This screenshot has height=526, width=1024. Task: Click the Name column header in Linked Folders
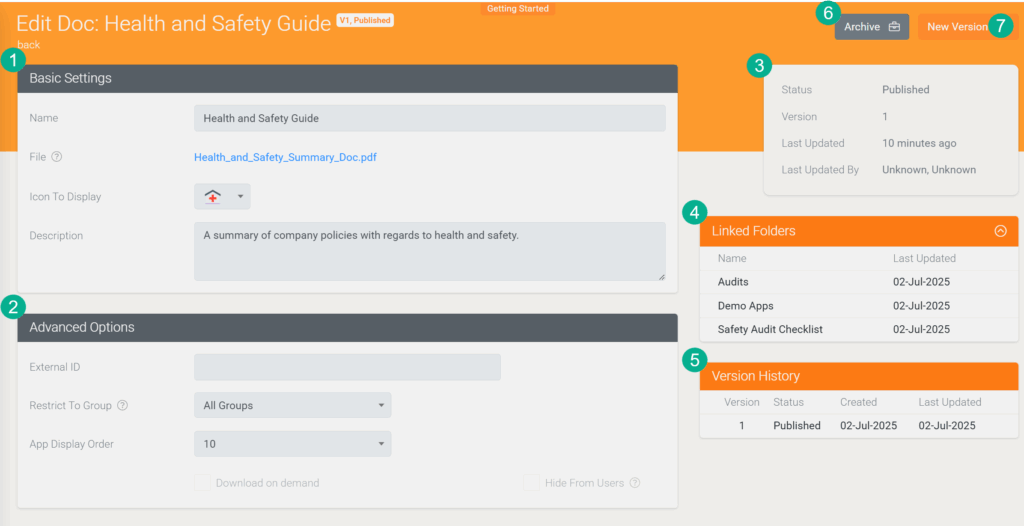click(732, 258)
